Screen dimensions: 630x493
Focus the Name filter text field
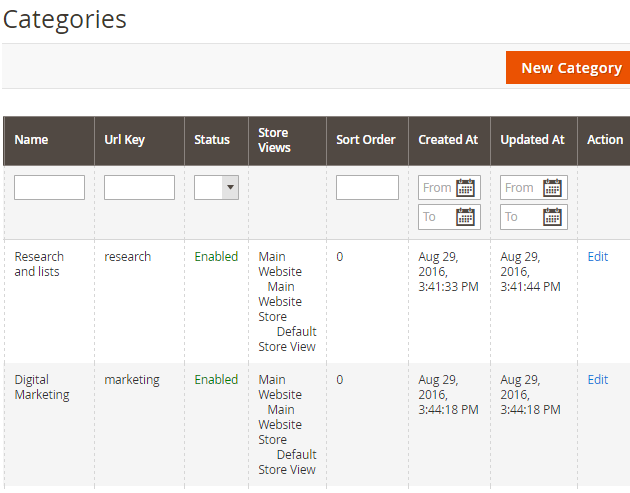49,187
